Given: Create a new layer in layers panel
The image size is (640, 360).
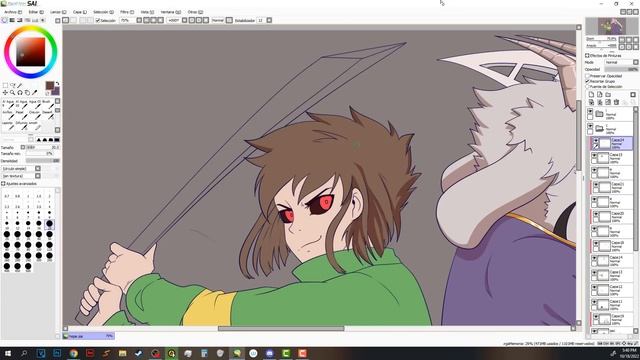Looking at the screenshot, I should 591,94.
